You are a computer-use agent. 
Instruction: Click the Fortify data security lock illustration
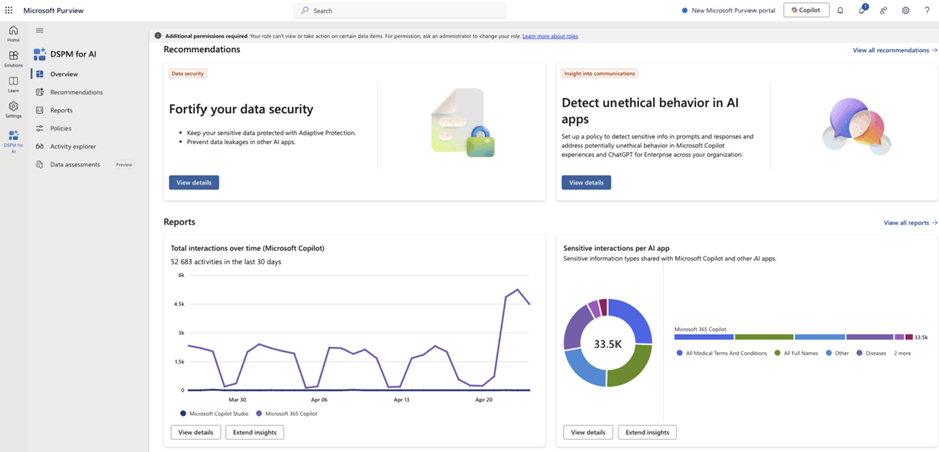(464, 123)
